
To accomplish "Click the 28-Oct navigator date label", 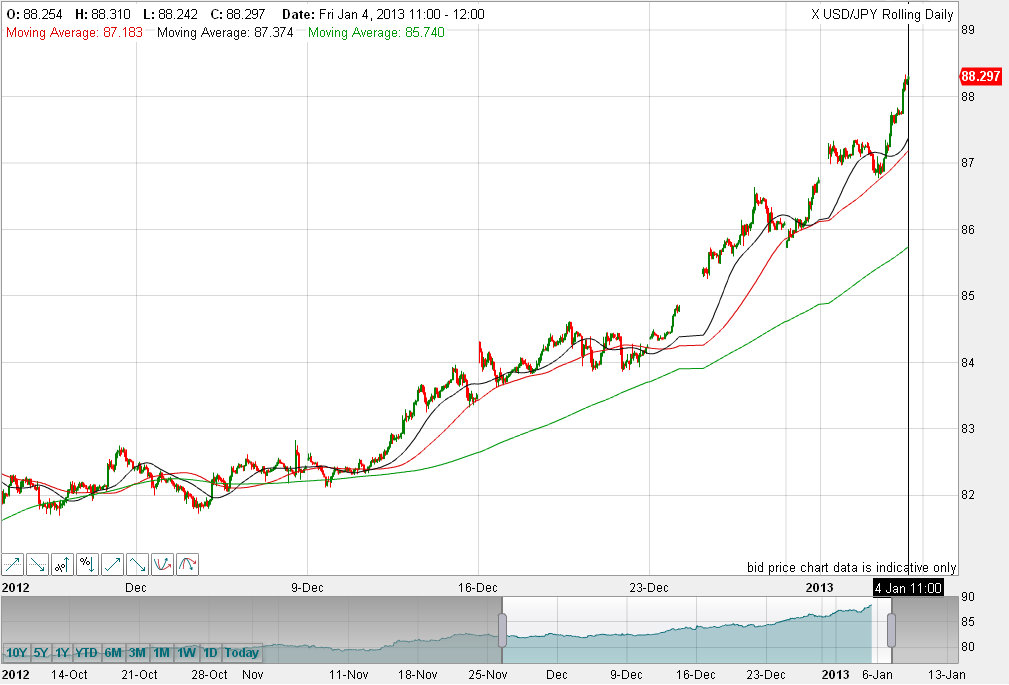I will pyautogui.click(x=209, y=675).
